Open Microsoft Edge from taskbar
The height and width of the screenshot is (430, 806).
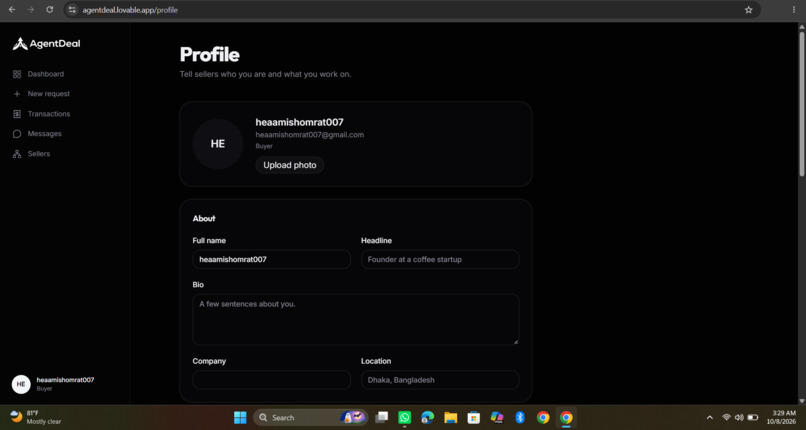point(428,417)
